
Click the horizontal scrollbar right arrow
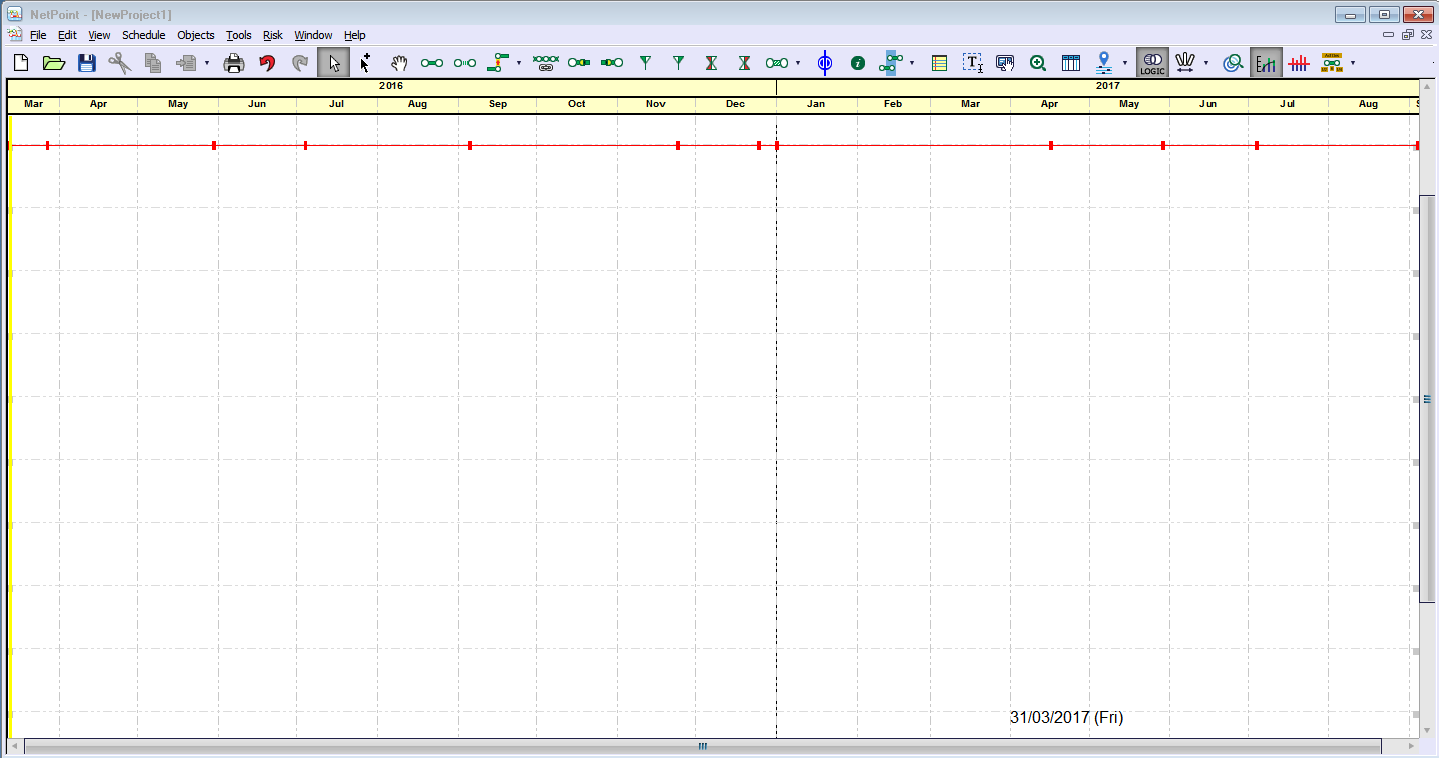(x=1411, y=746)
